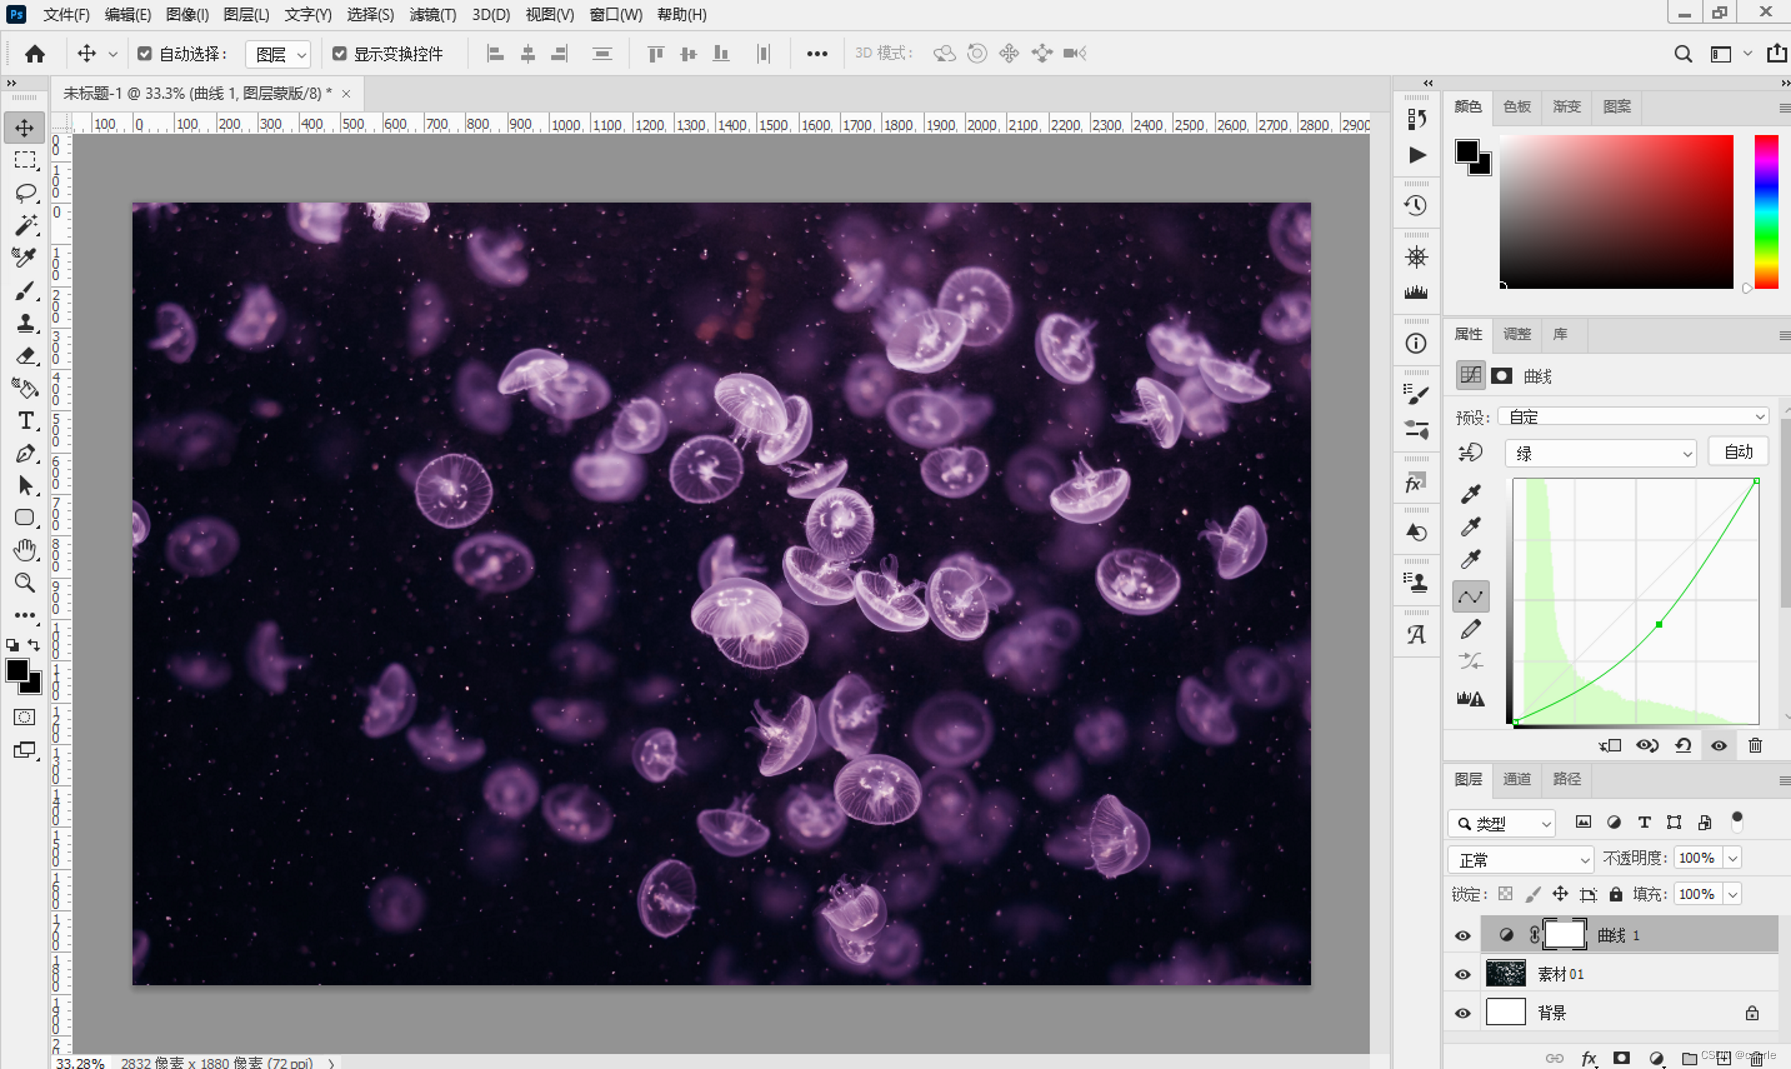Screen dimensions: 1791x1069
Task: Open the 正常 blend mode dropdown
Action: click(x=1520, y=860)
